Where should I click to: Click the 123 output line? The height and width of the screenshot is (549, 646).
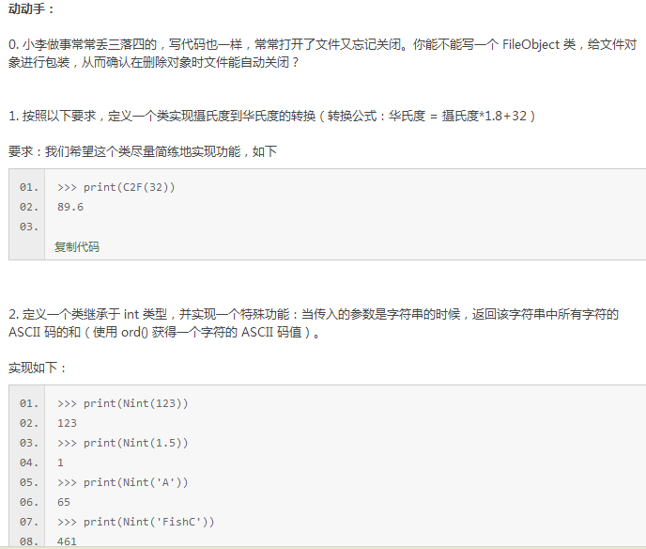point(67,423)
